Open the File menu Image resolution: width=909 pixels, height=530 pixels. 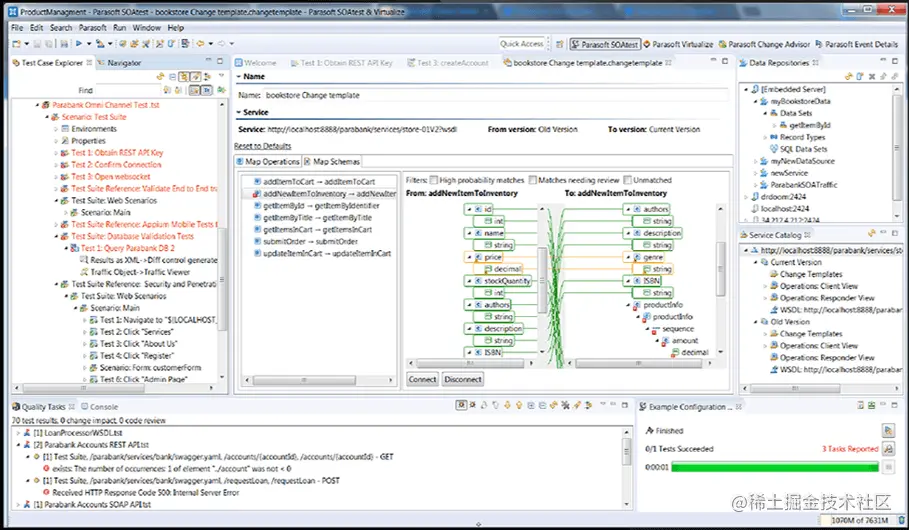(x=17, y=27)
